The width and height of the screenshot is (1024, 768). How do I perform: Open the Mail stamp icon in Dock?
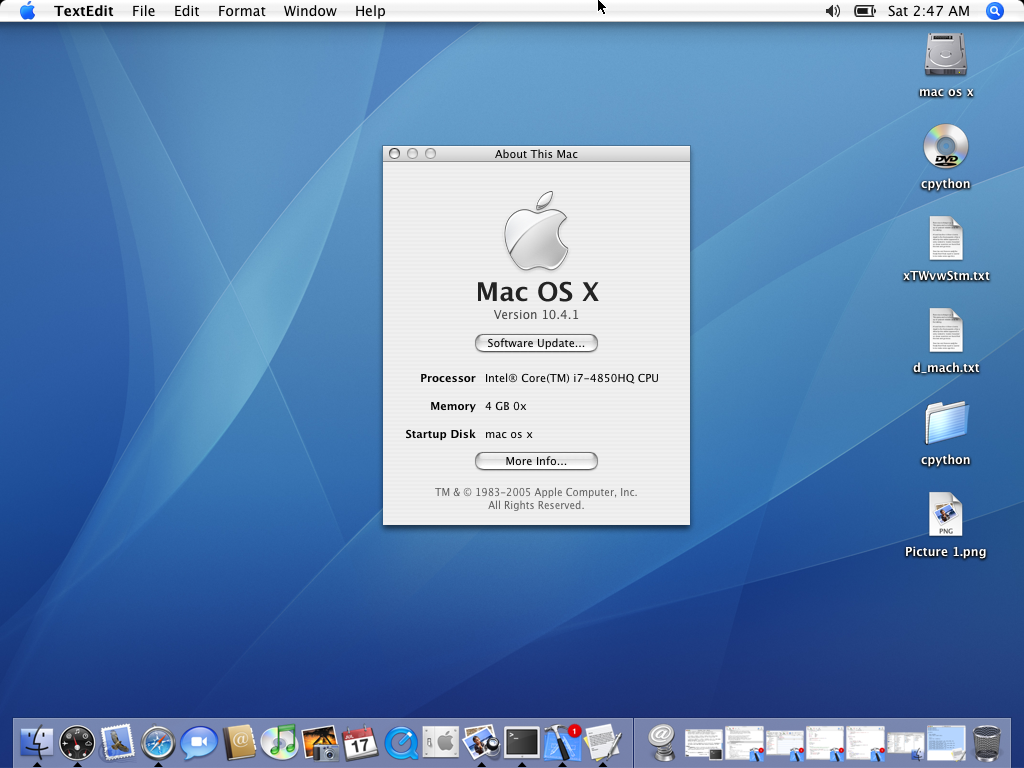118,743
